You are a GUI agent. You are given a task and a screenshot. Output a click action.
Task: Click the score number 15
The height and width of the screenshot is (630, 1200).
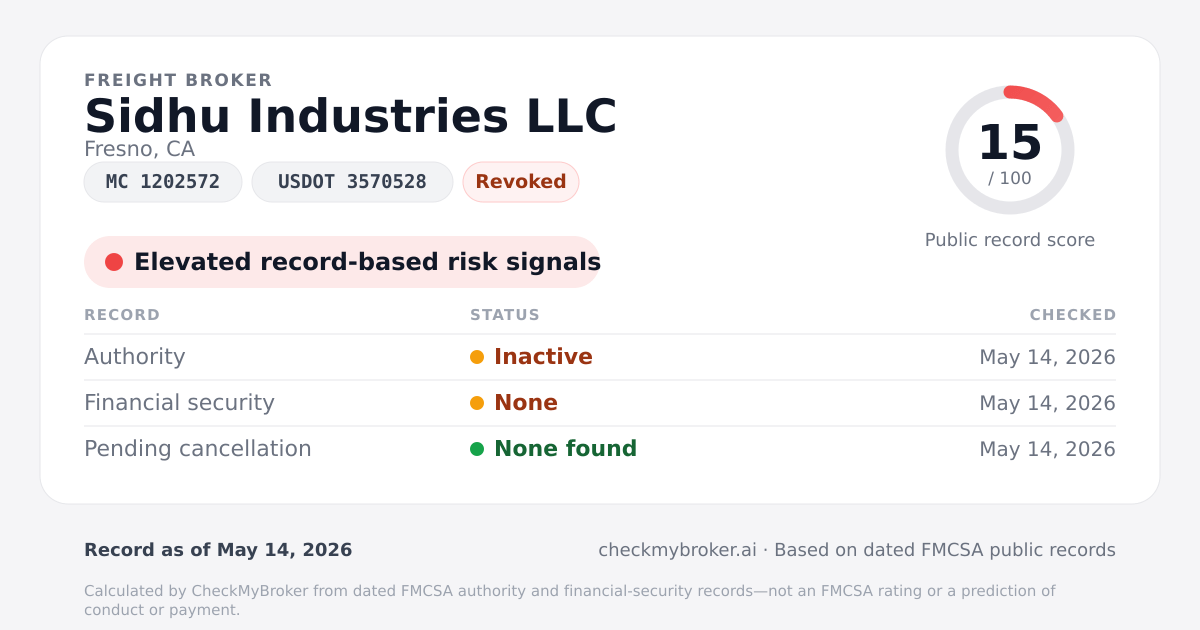coord(1010,143)
